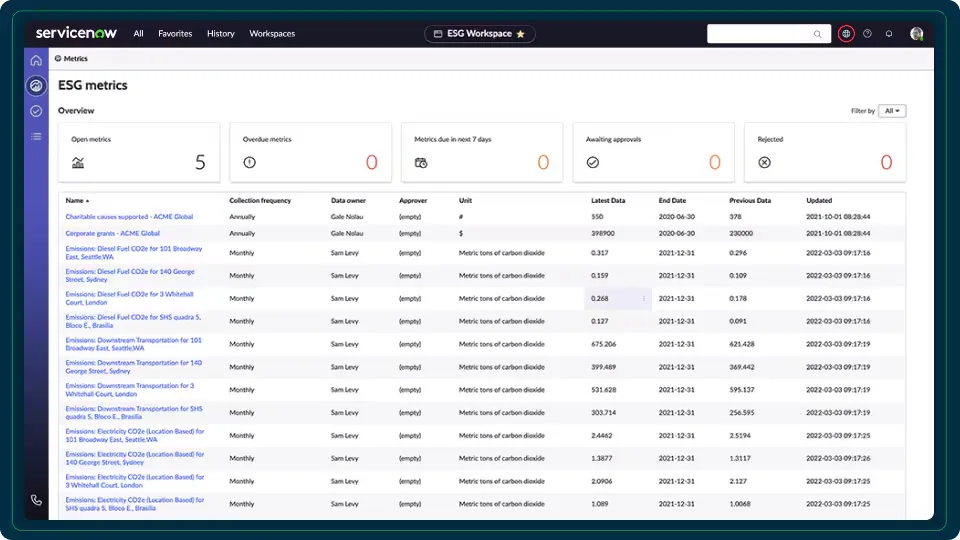
Task: Open Charitable causes supported - ACME Global link
Action: click(129, 217)
